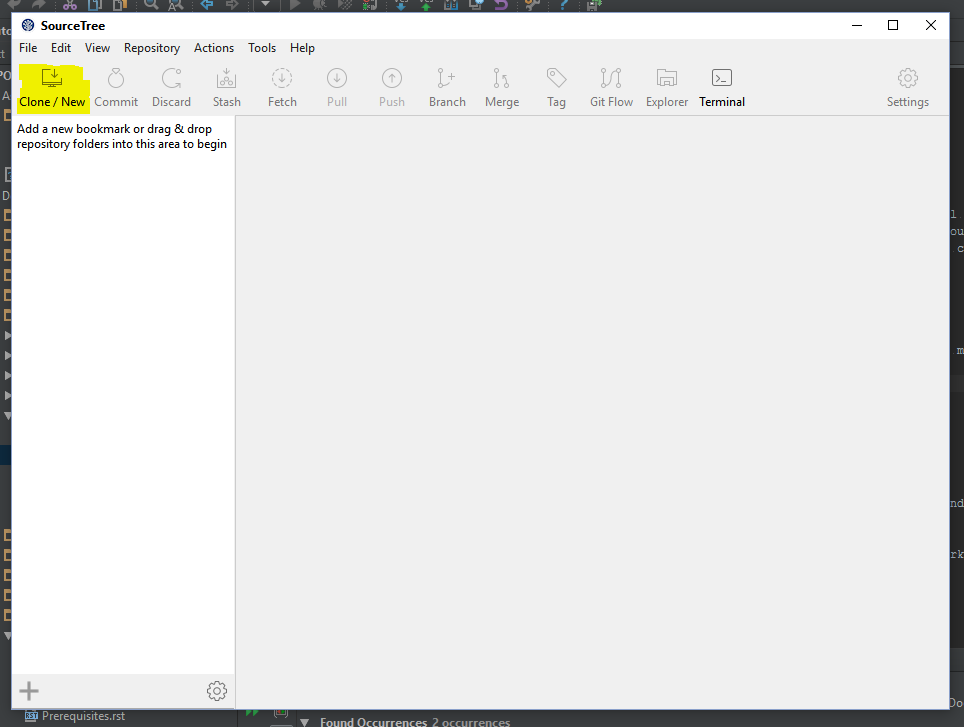Open the Stash tool
Image resolution: width=964 pixels, height=727 pixels.
pyautogui.click(x=227, y=88)
